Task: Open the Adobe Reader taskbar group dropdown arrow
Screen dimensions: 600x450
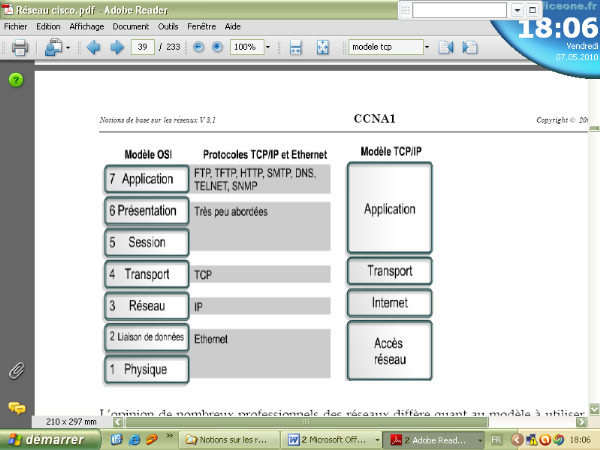Action: click(479, 440)
